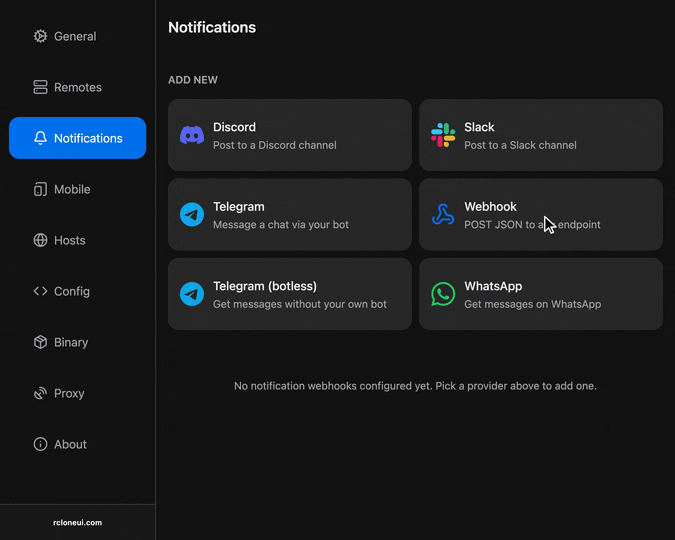675x540 pixels.
Task: Go to the Mobile section
Action: 77,189
